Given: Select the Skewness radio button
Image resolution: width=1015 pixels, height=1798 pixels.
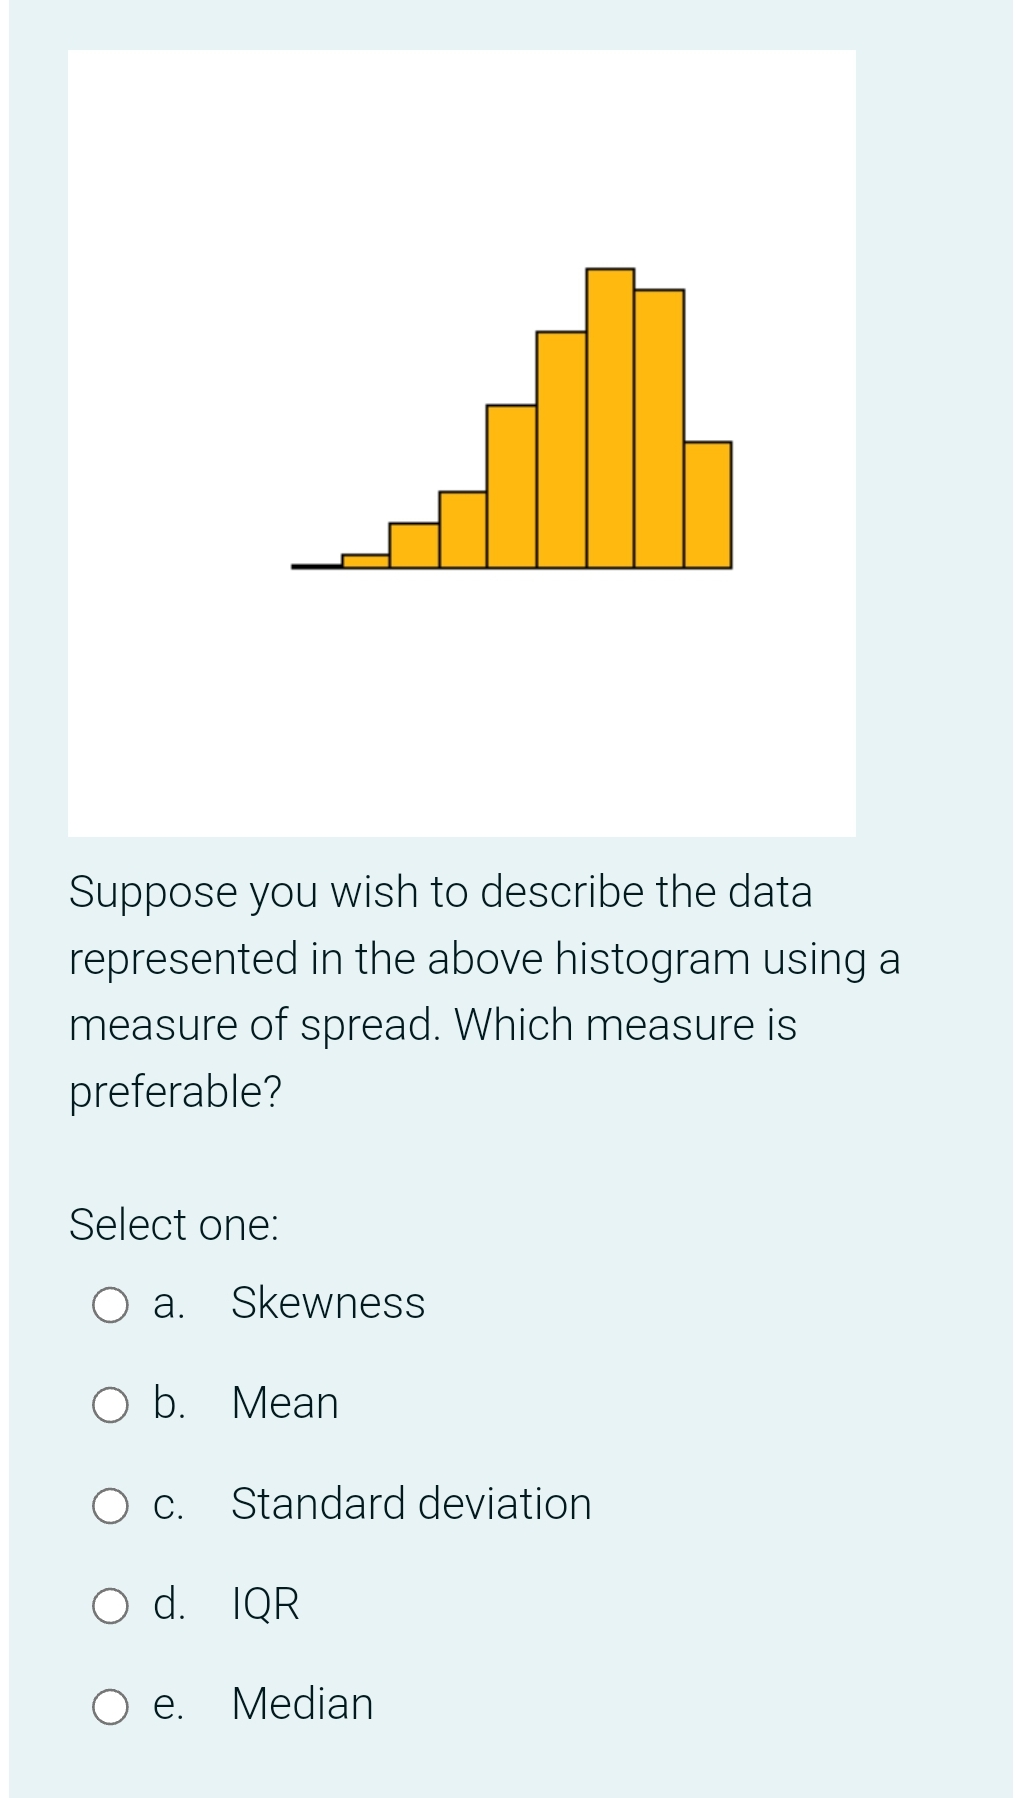Looking at the screenshot, I should click(x=110, y=1305).
